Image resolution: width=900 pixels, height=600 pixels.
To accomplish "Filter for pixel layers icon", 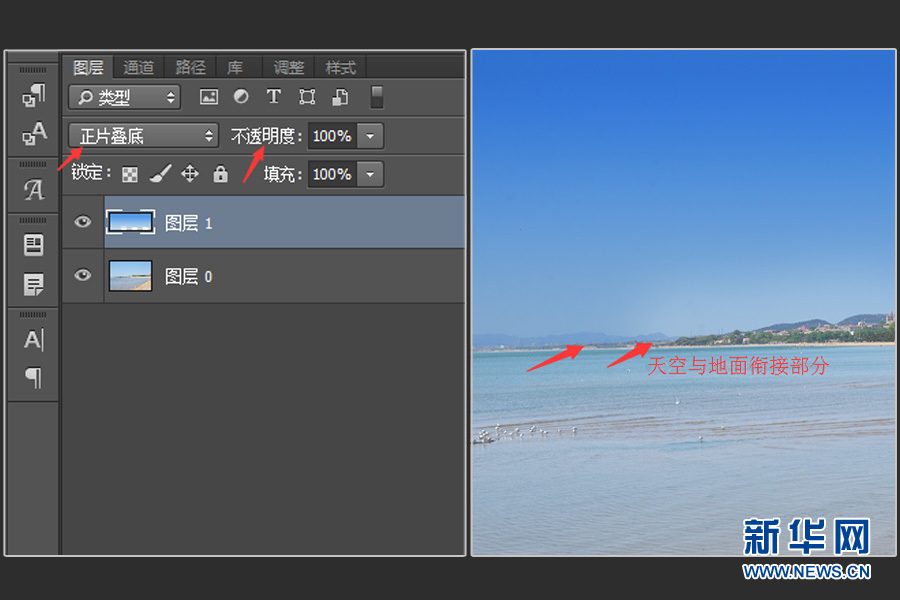I will click(x=208, y=96).
